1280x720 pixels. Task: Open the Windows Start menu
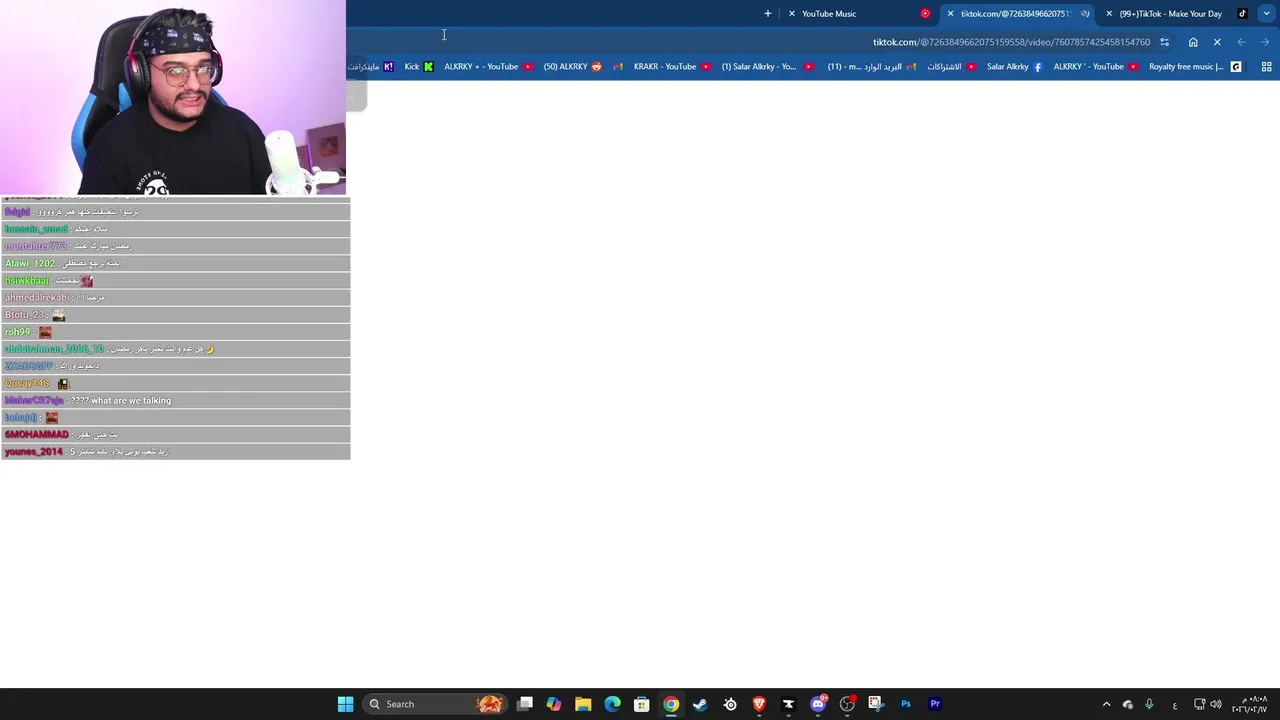pos(345,704)
